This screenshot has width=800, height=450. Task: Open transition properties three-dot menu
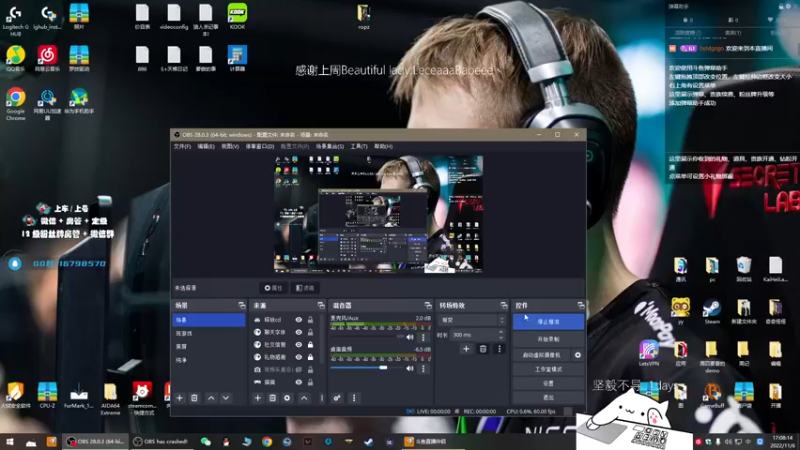coord(499,349)
